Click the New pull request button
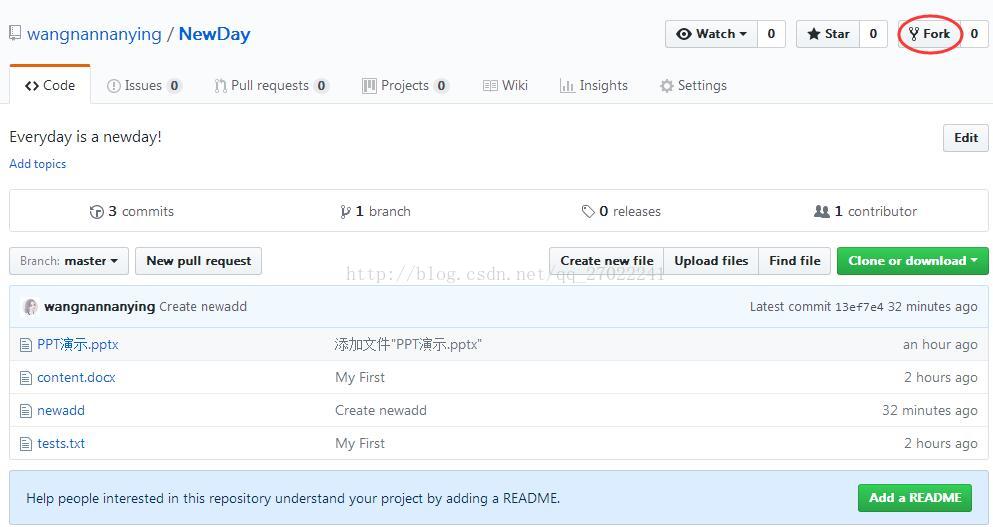This screenshot has width=993, height=527. [x=198, y=261]
